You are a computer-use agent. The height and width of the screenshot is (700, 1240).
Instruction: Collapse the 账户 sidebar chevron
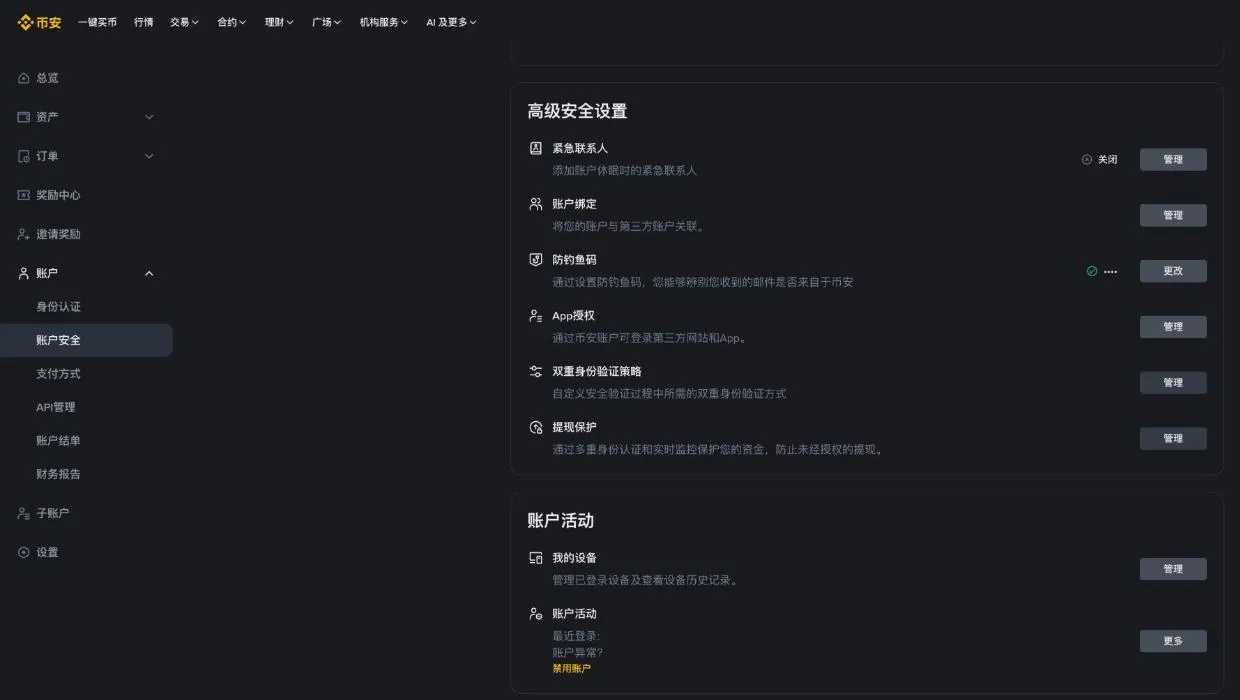(149, 273)
